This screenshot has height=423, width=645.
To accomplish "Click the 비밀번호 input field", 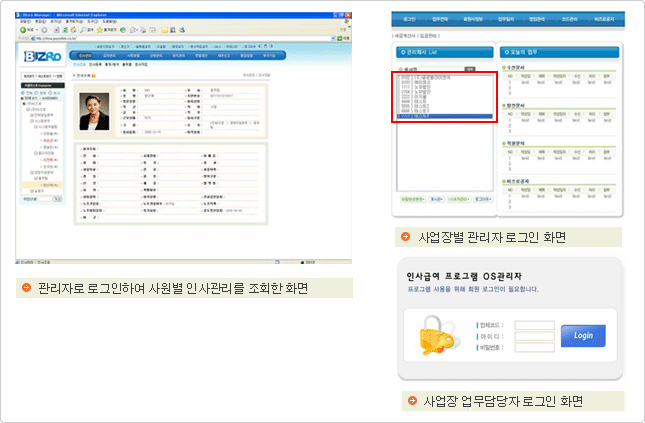I will coord(533,348).
